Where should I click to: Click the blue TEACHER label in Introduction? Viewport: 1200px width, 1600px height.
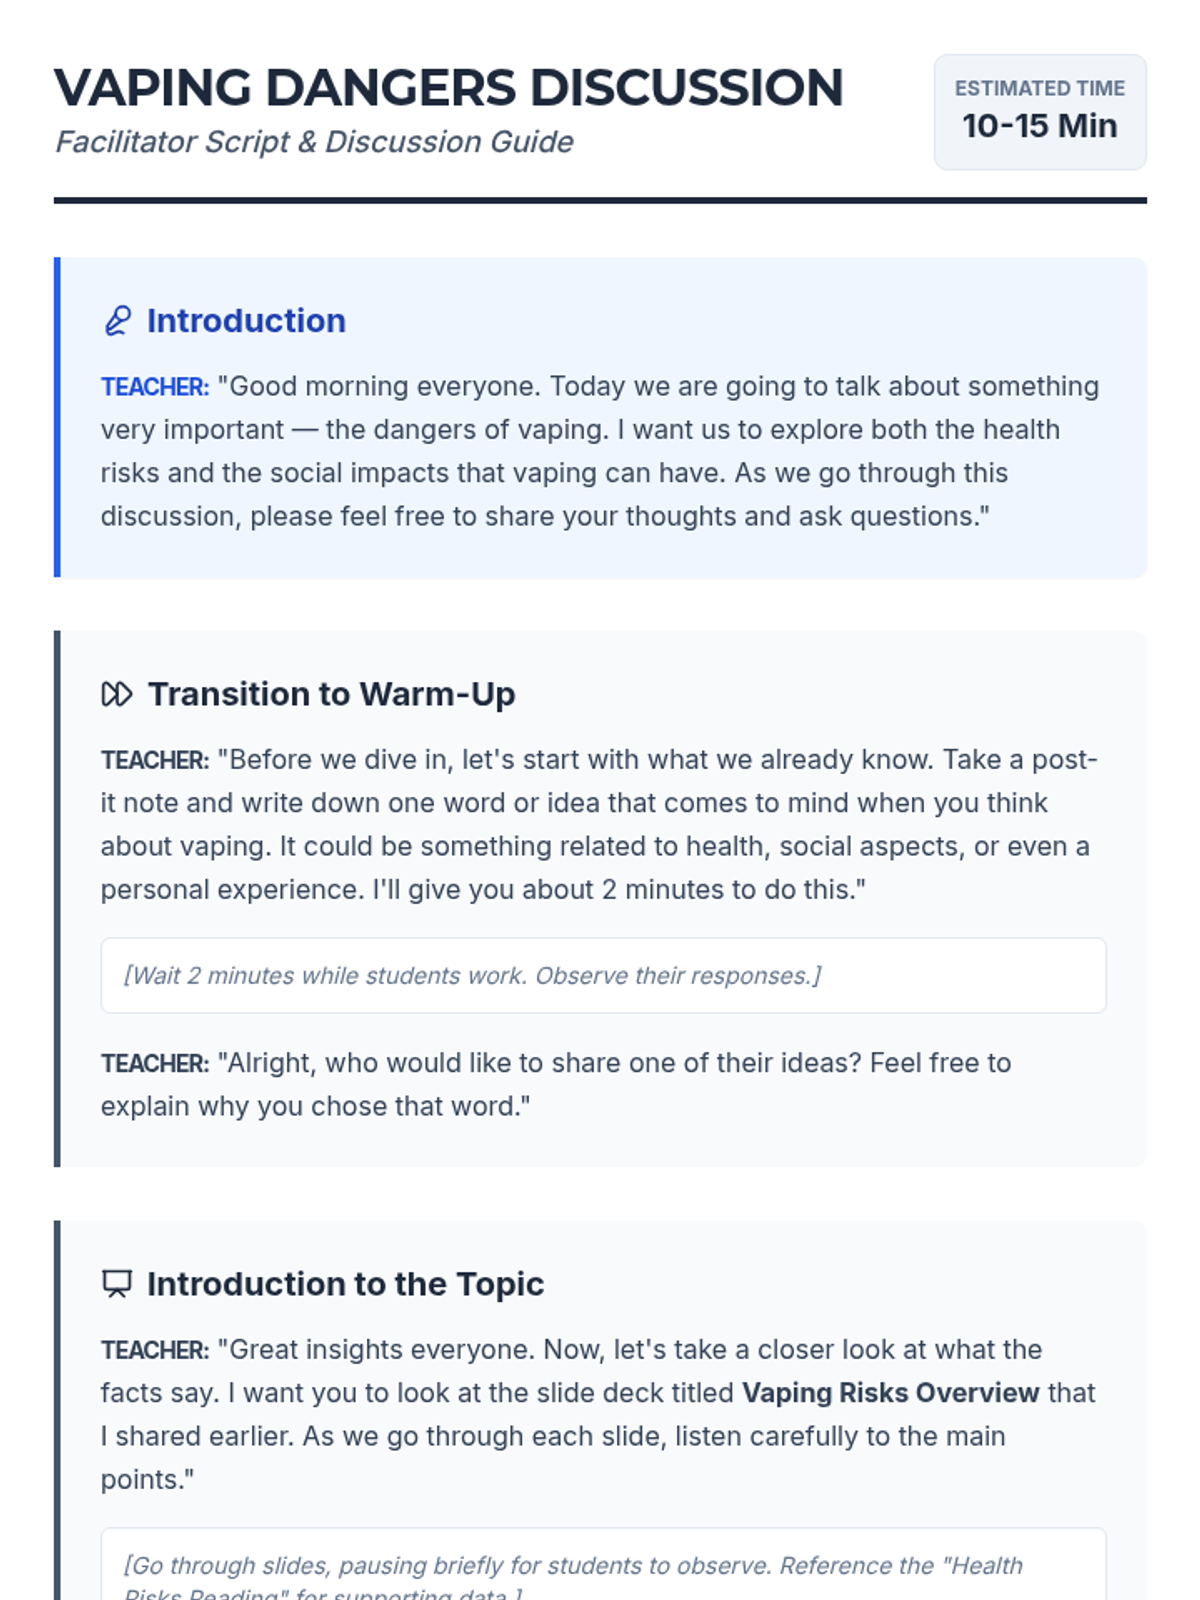pyautogui.click(x=155, y=387)
